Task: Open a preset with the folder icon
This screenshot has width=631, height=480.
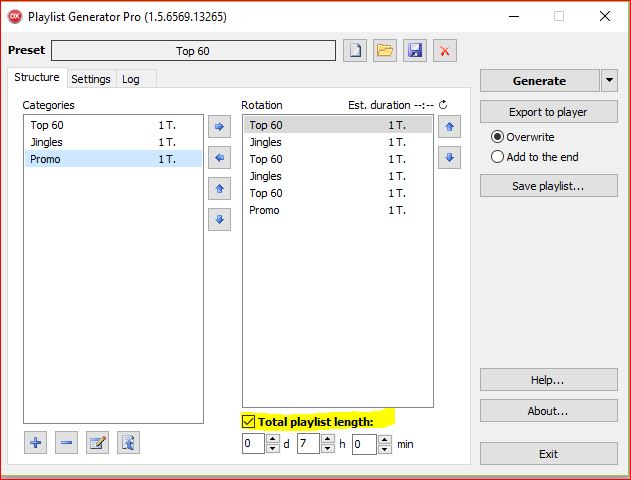Action: tap(385, 51)
